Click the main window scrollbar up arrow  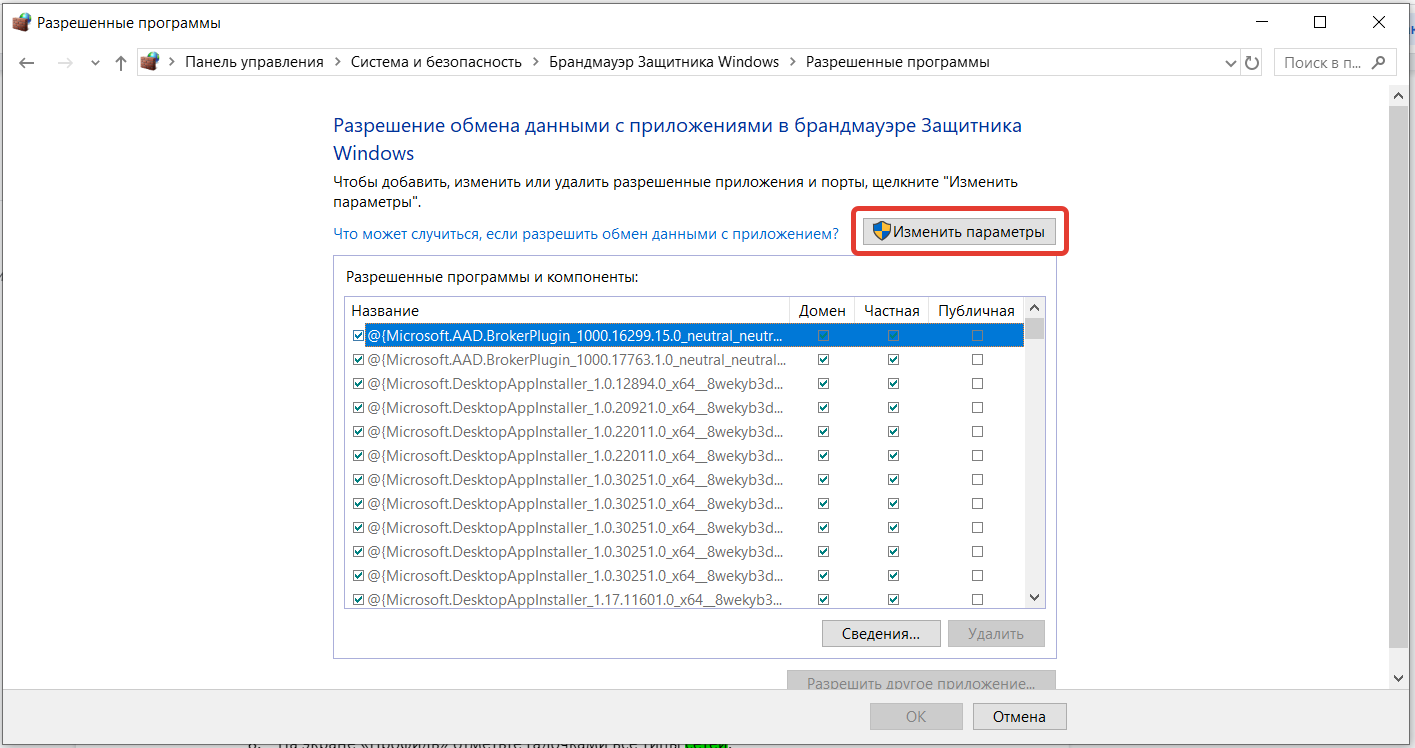tap(1399, 94)
